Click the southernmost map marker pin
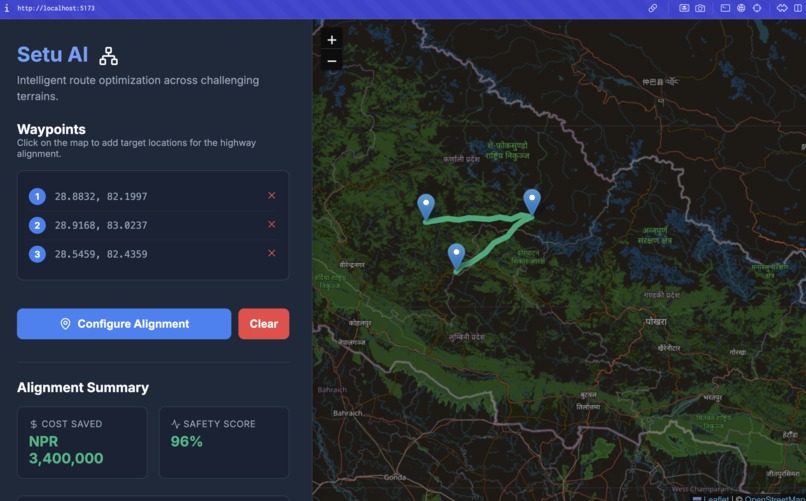The width and height of the screenshot is (806, 501). (456, 257)
